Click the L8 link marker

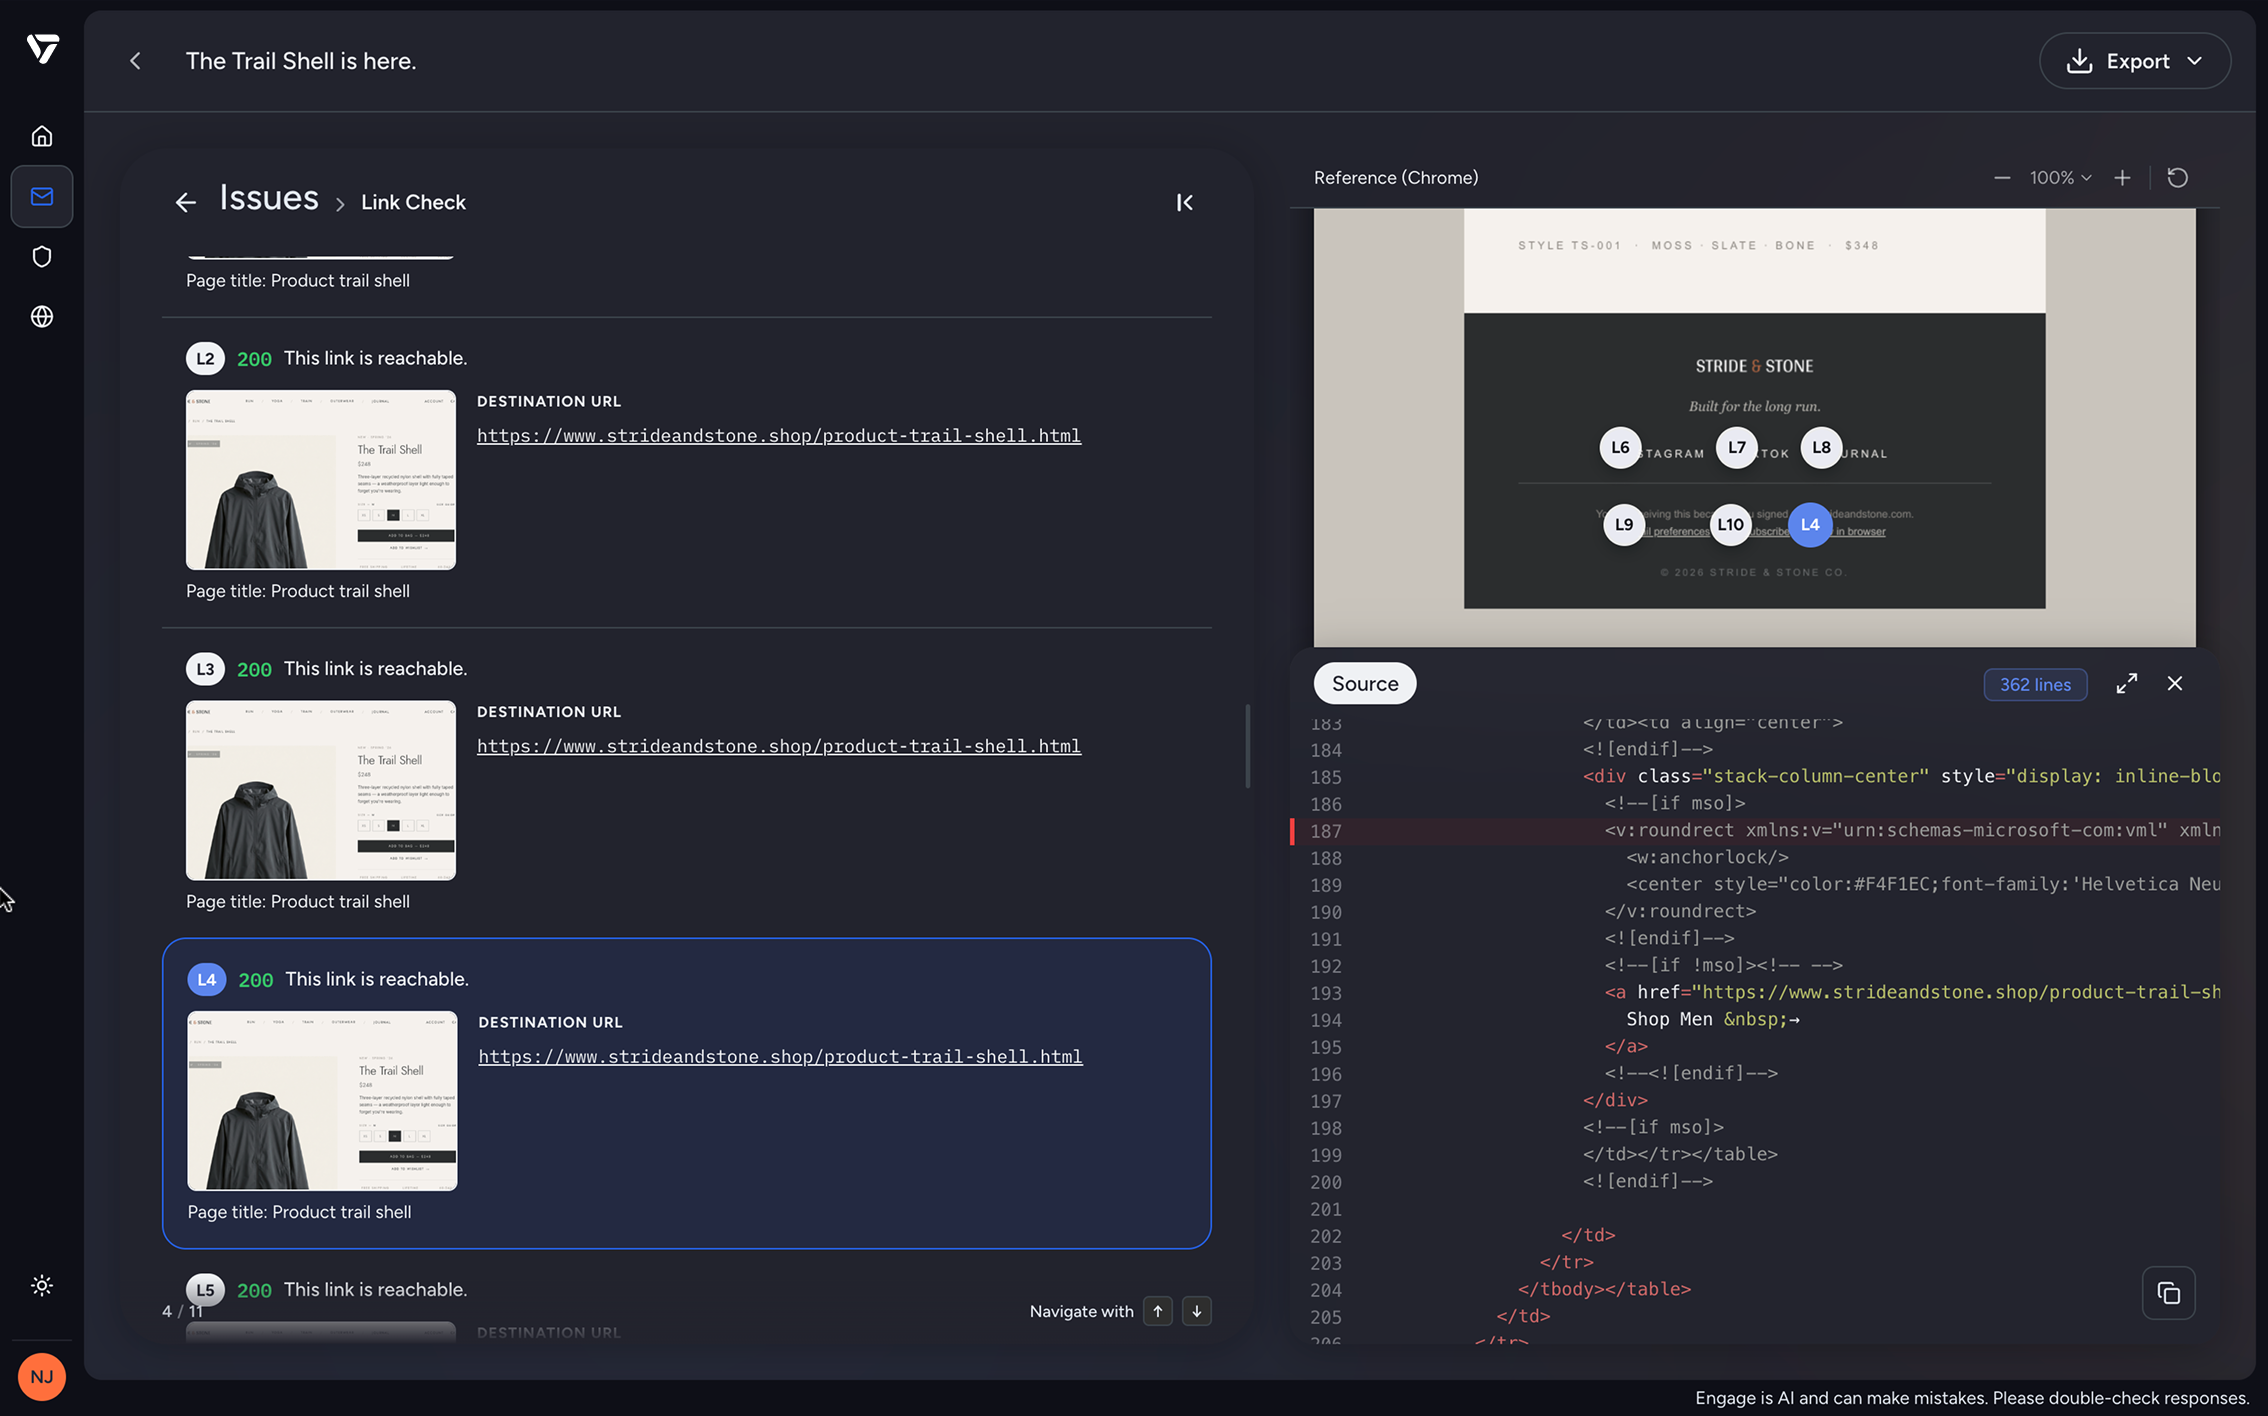[1822, 448]
